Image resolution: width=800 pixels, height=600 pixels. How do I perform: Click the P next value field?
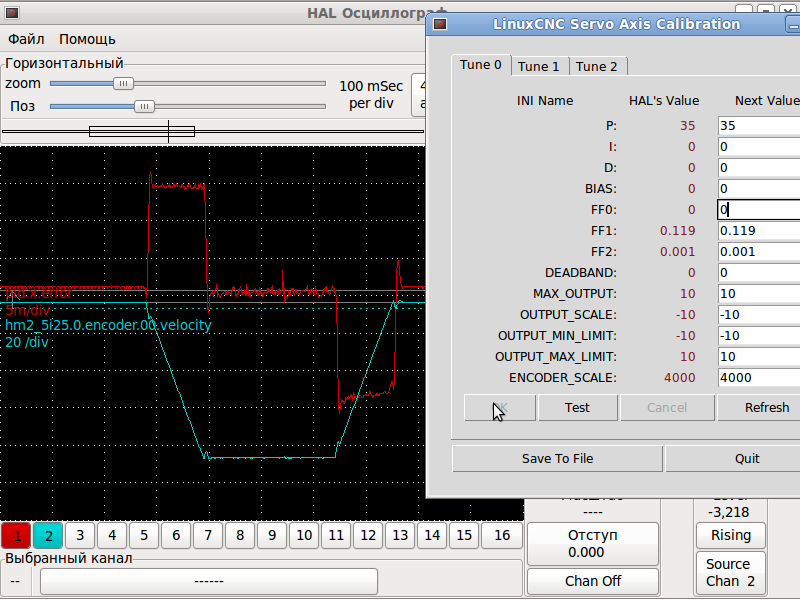759,126
